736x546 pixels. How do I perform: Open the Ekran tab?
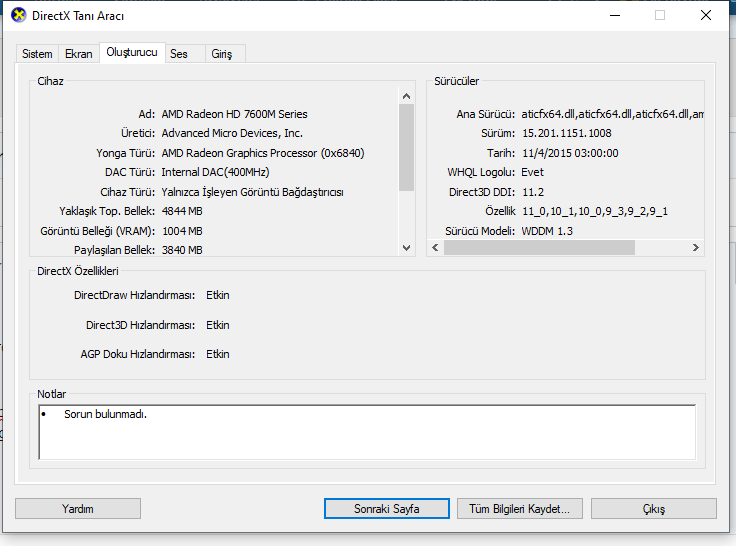click(78, 54)
